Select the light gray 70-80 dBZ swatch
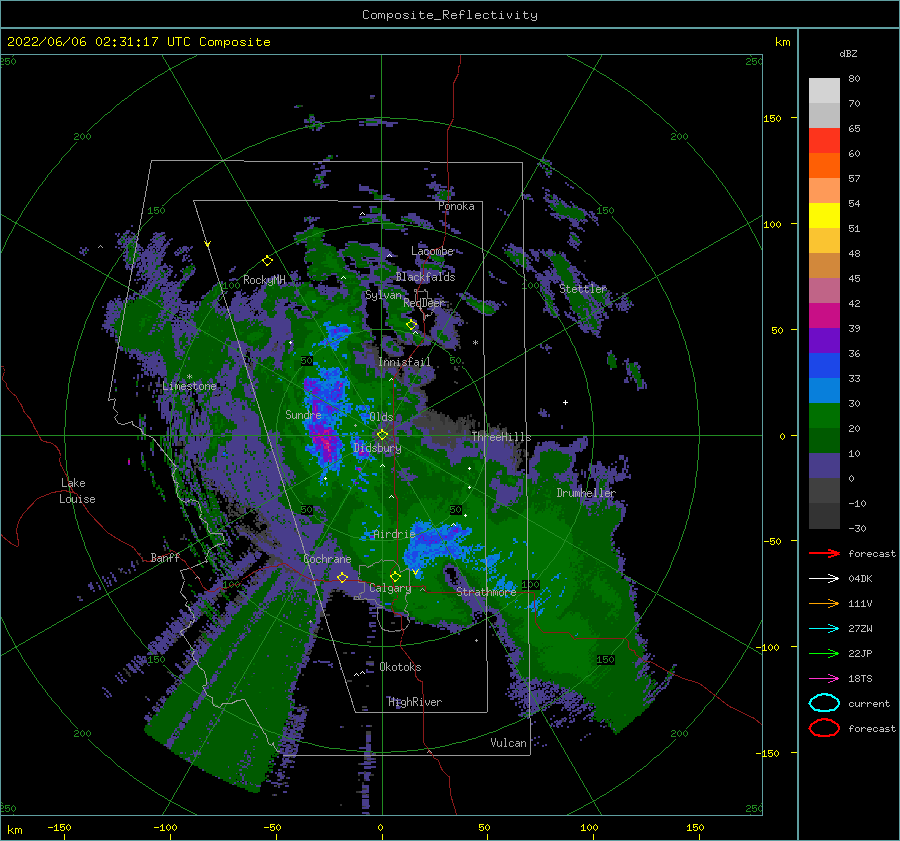The height and width of the screenshot is (841, 900). coord(824,91)
